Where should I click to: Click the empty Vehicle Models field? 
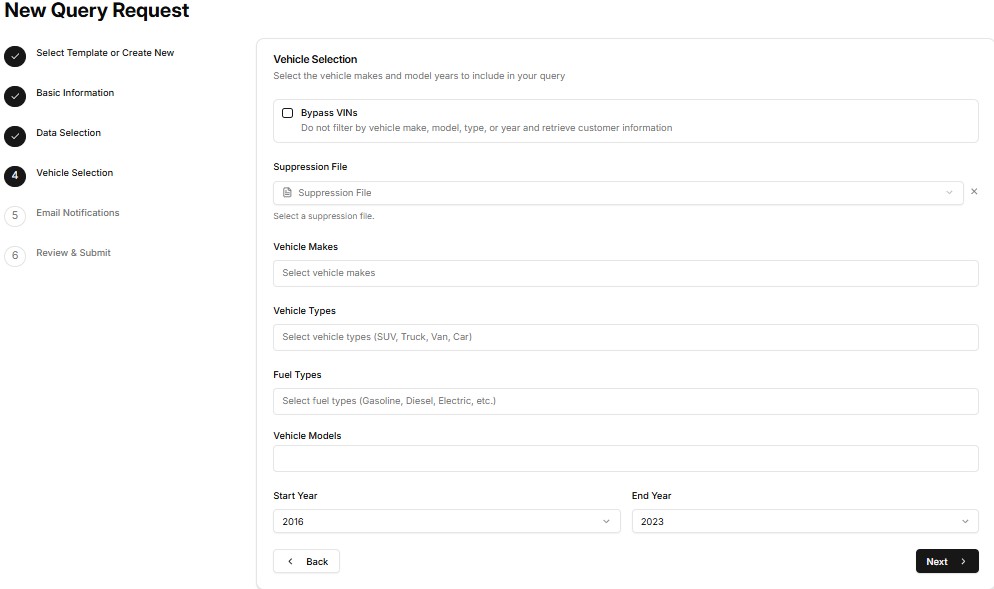(625, 458)
